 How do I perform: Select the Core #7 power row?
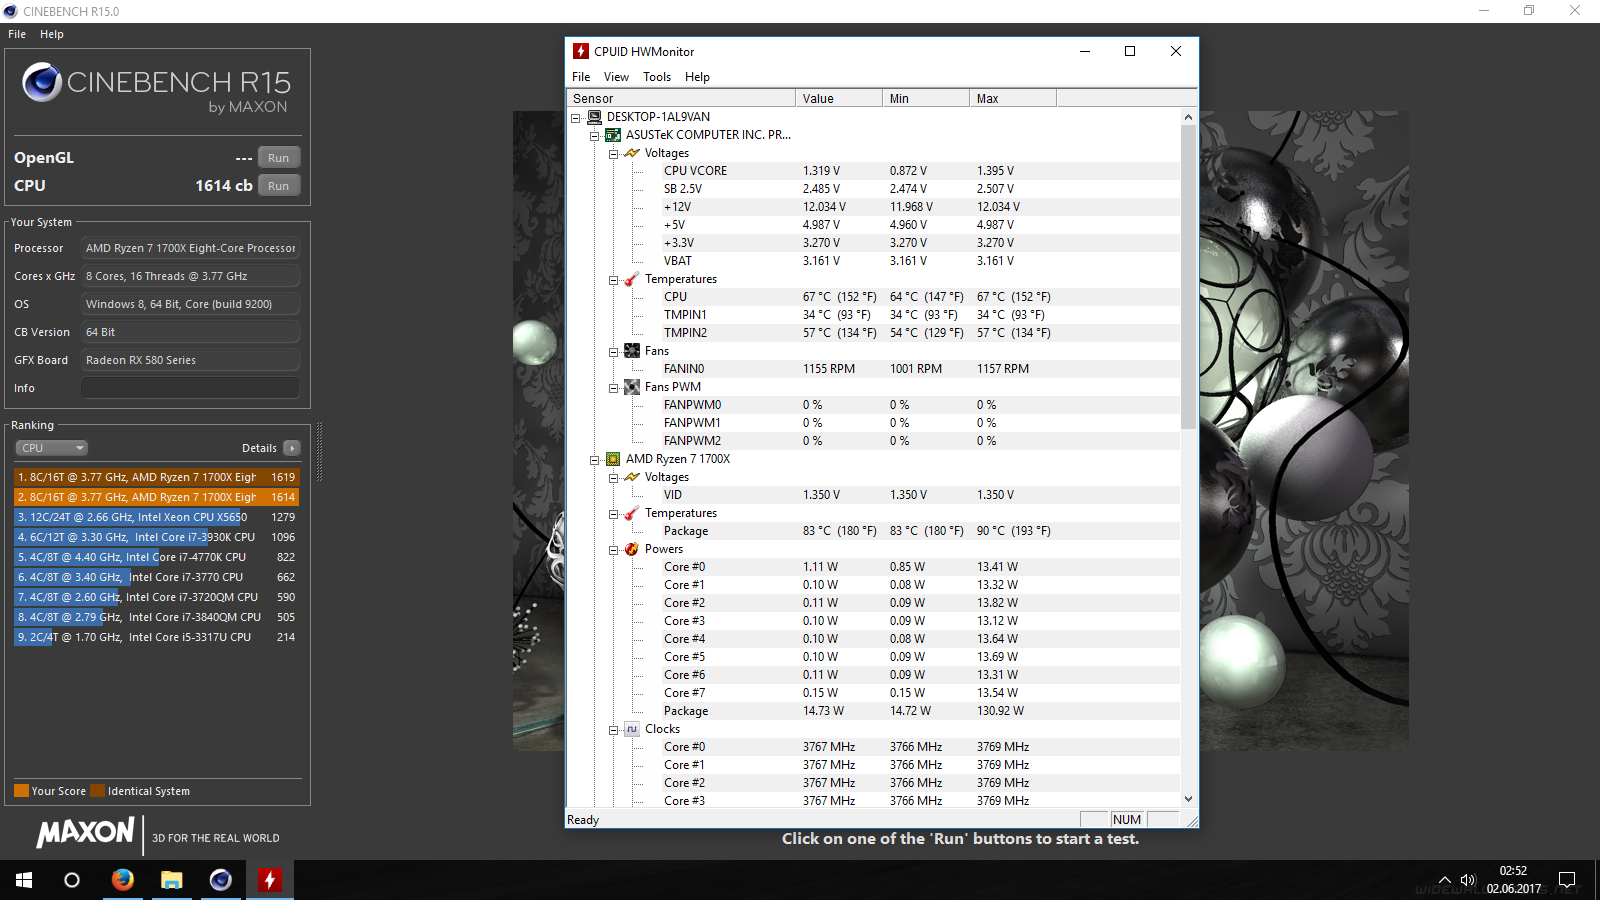pos(873,693)
